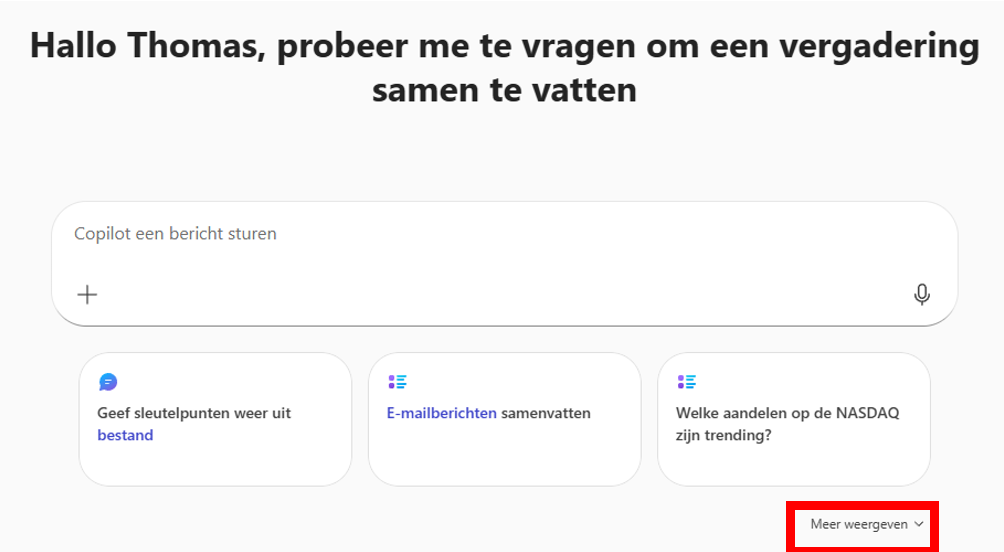
Task: Click the blue chat bubble icon
Action: click(x=109, y=382)
